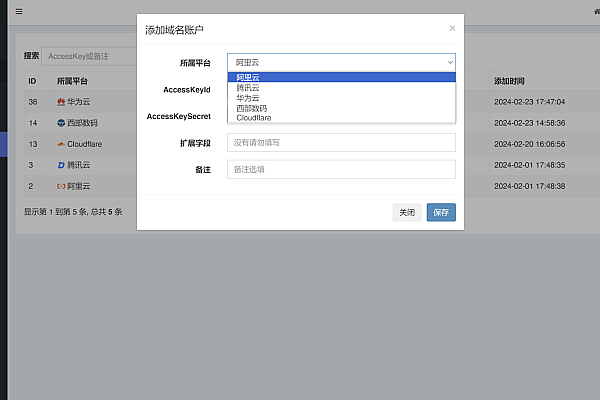This screenshot has width=600, height=400.
Task: Click the ID cell 13
Action: click(x=33, y=144)
